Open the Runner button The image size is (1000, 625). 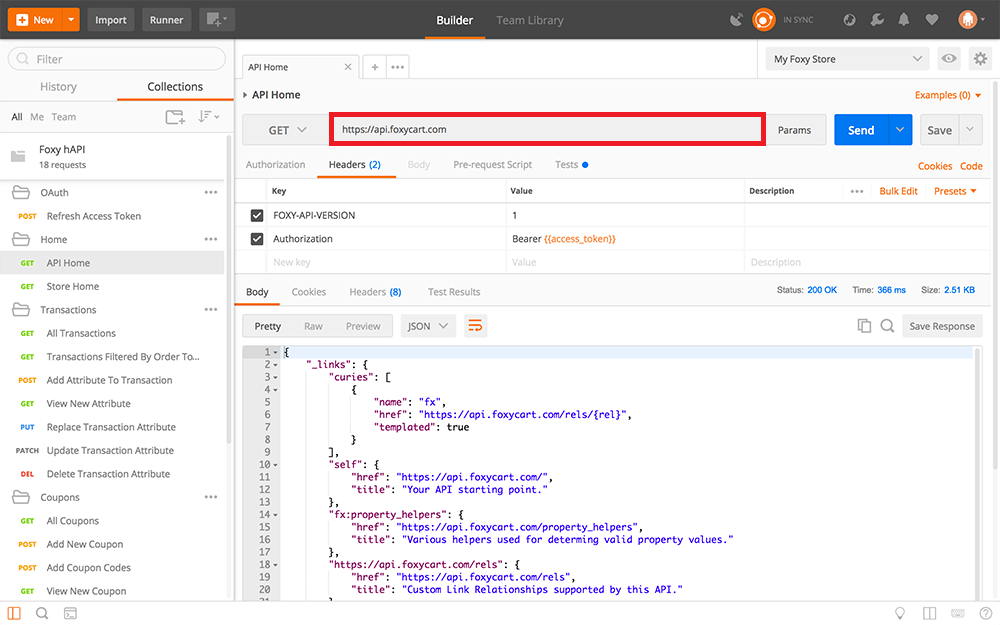pyautogui.click(x=166, y=20)
